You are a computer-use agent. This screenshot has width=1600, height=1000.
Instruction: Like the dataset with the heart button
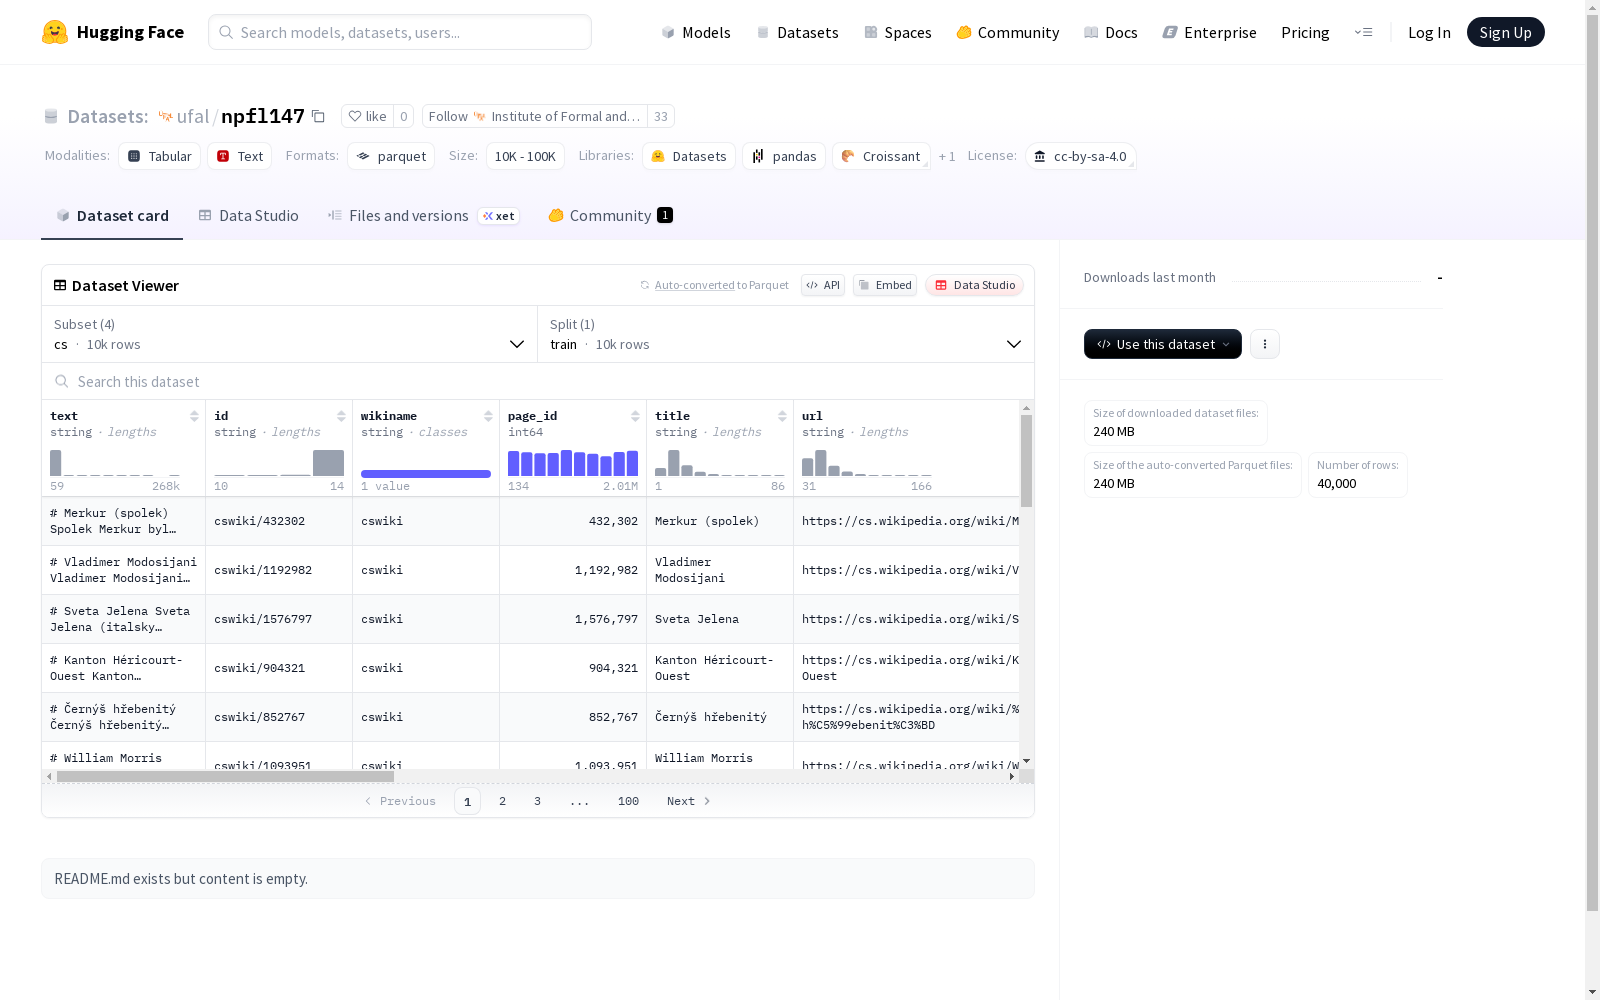point(367,116)
